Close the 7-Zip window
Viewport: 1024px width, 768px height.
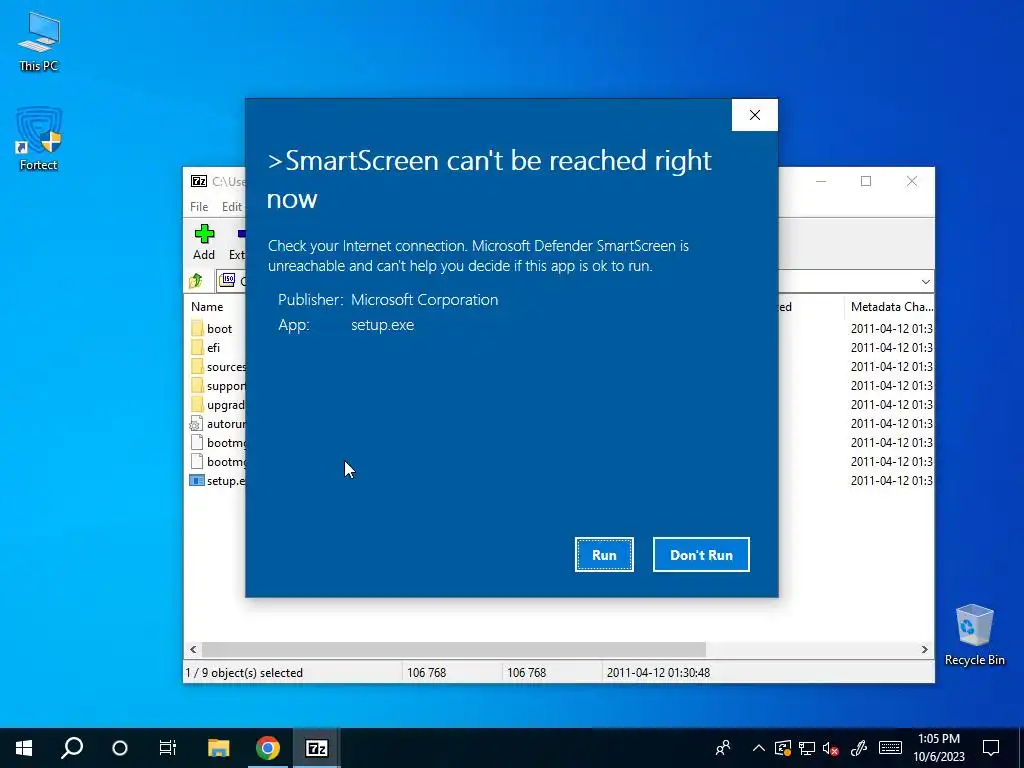click(x=912, y=181)
